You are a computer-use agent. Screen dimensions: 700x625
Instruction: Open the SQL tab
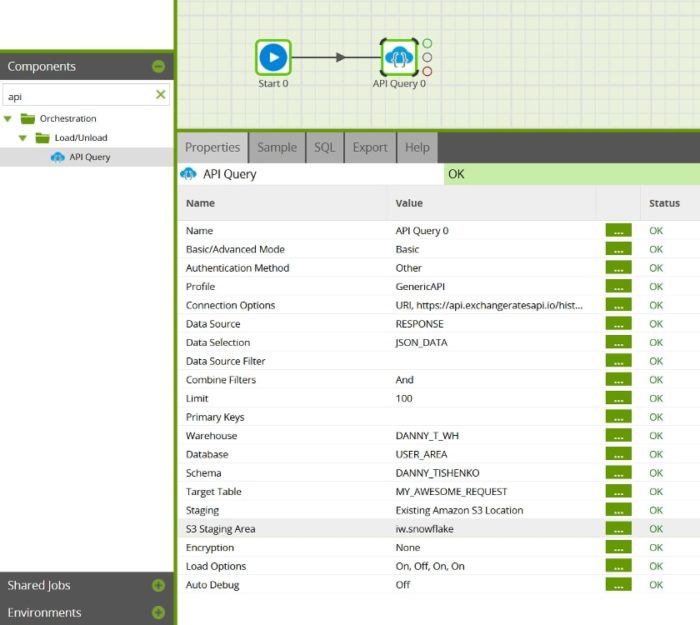(325, 147)
